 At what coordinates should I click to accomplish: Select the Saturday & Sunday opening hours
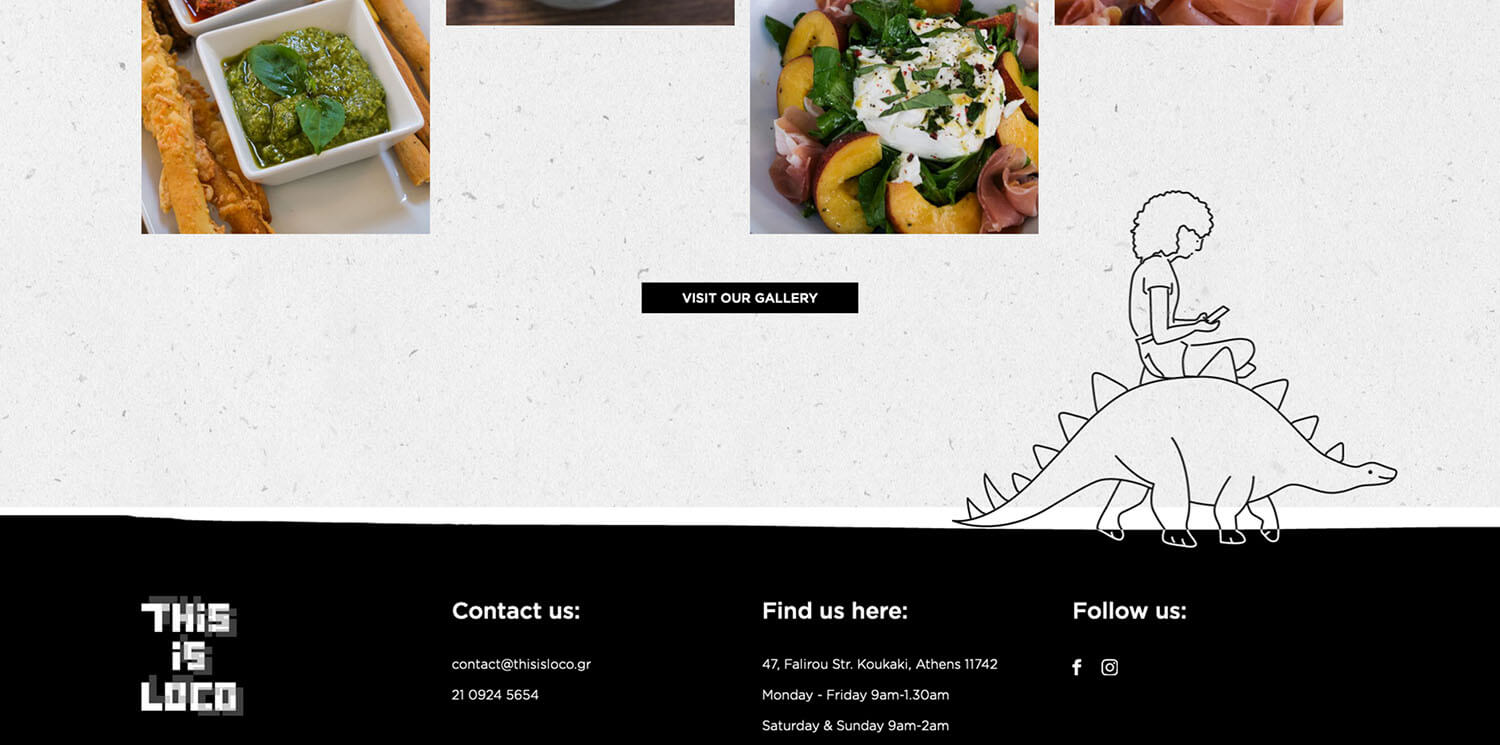pyautogui.click(x=856, y=726)
